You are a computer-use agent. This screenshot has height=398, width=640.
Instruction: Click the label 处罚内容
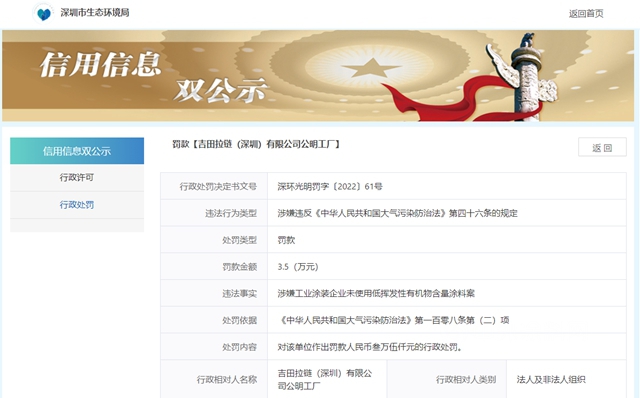tap(240, 347)
